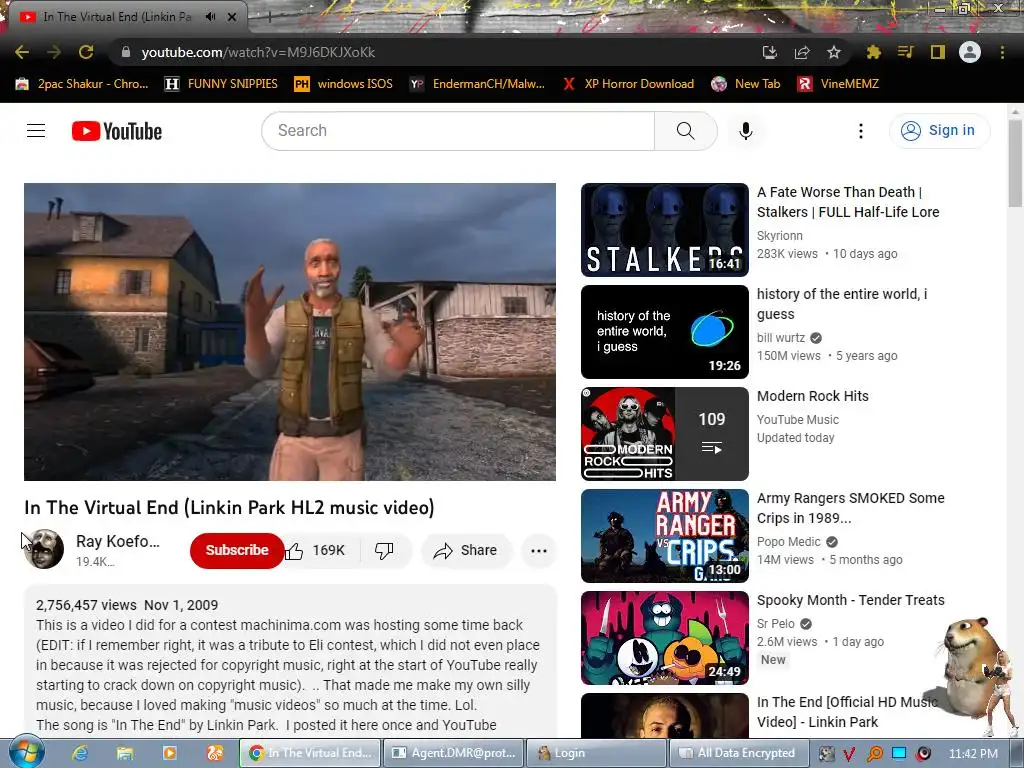The height and width of the screenshot is (768, 1024).
Task: Open the Modern Rock Hits title
Action: (x=812, y=396)
